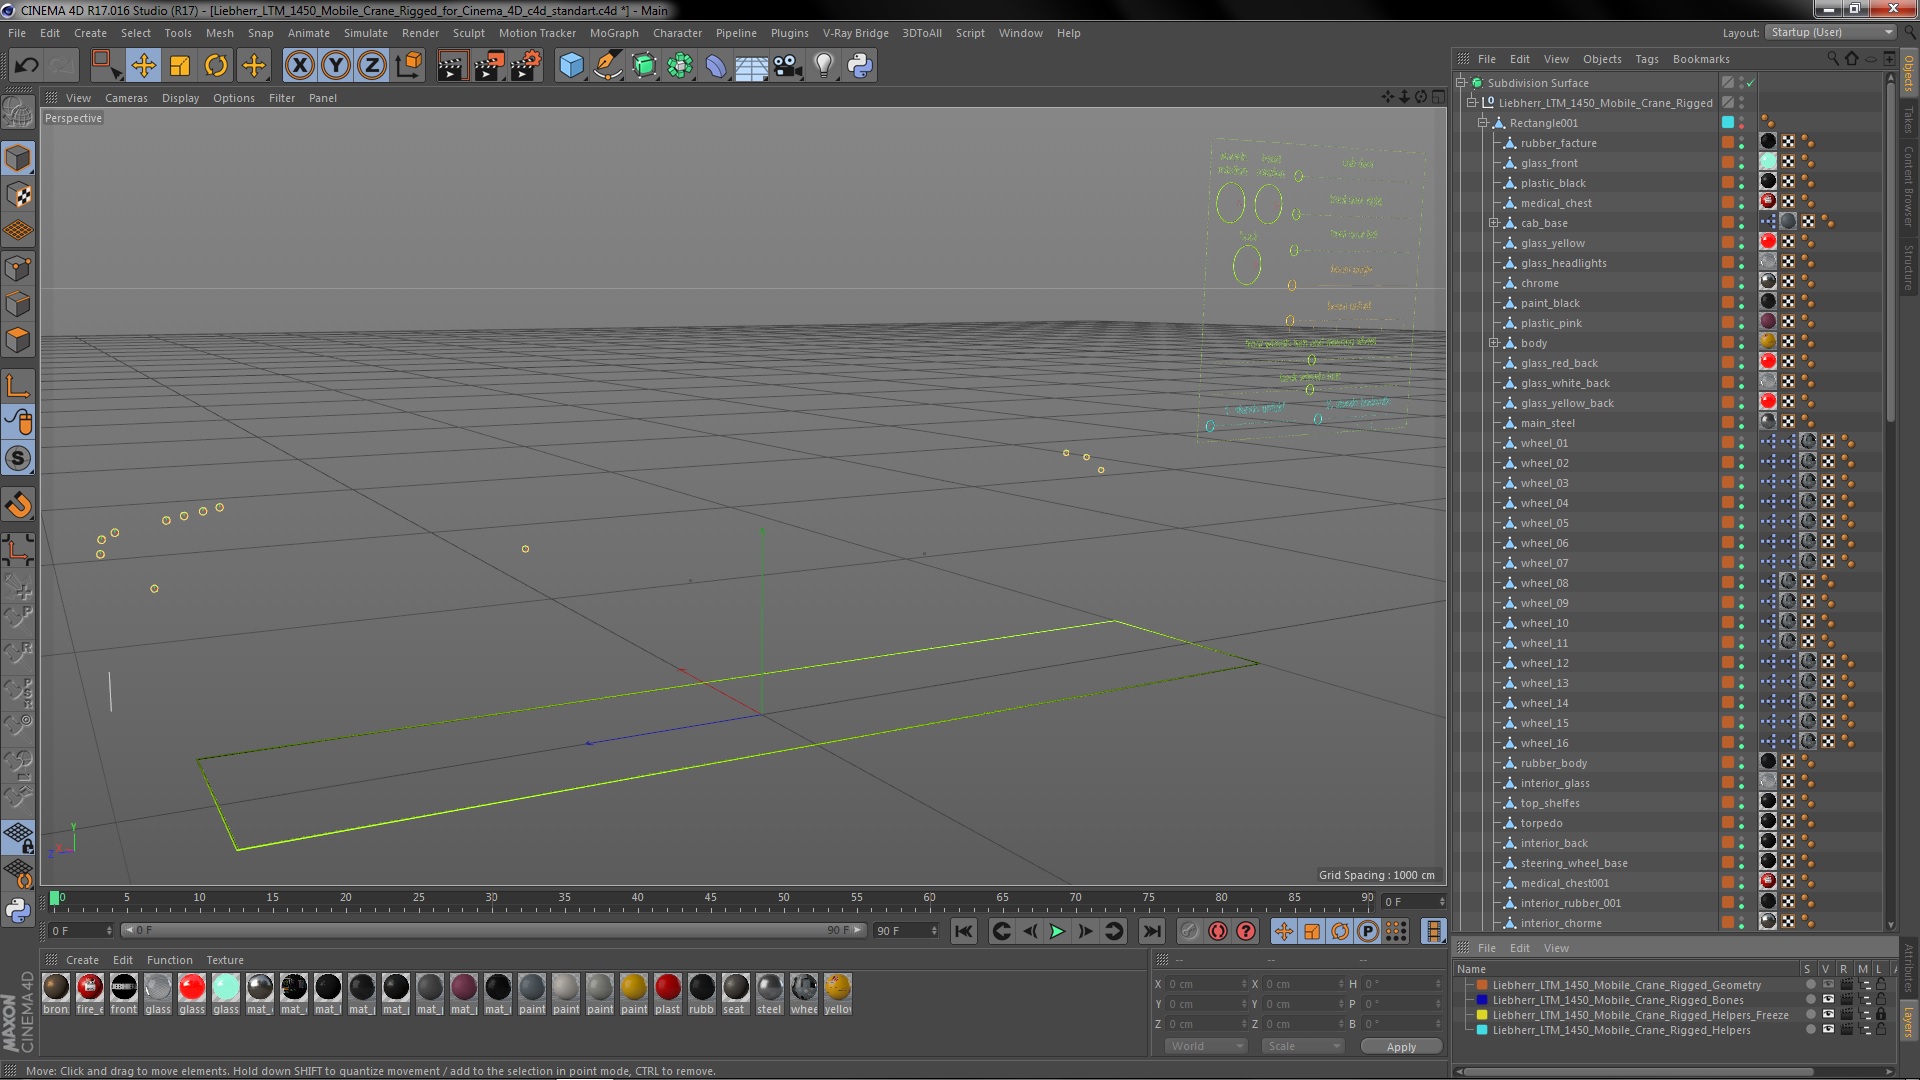Collapse Liebherr_LTM_1450_Mobile_Crane_Rigged node
Viewport: 1920px width, 1080px height.
click(x=1472, y=103)
